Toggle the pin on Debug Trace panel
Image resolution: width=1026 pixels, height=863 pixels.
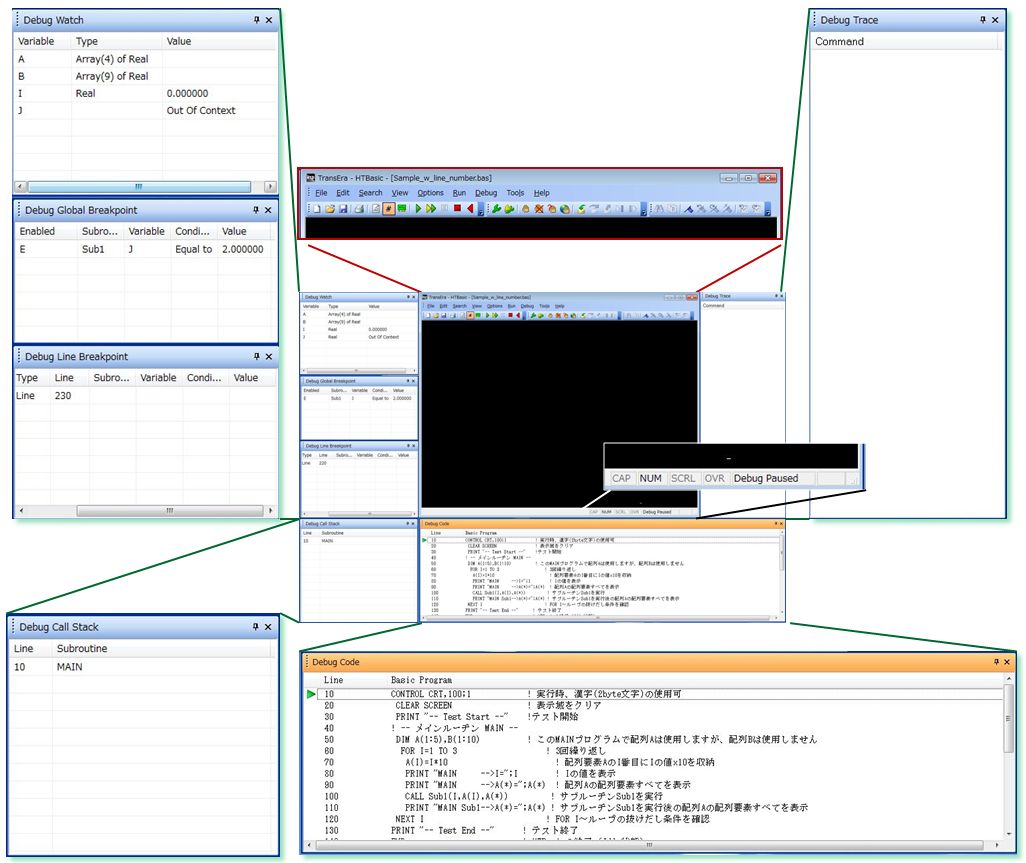983,20
